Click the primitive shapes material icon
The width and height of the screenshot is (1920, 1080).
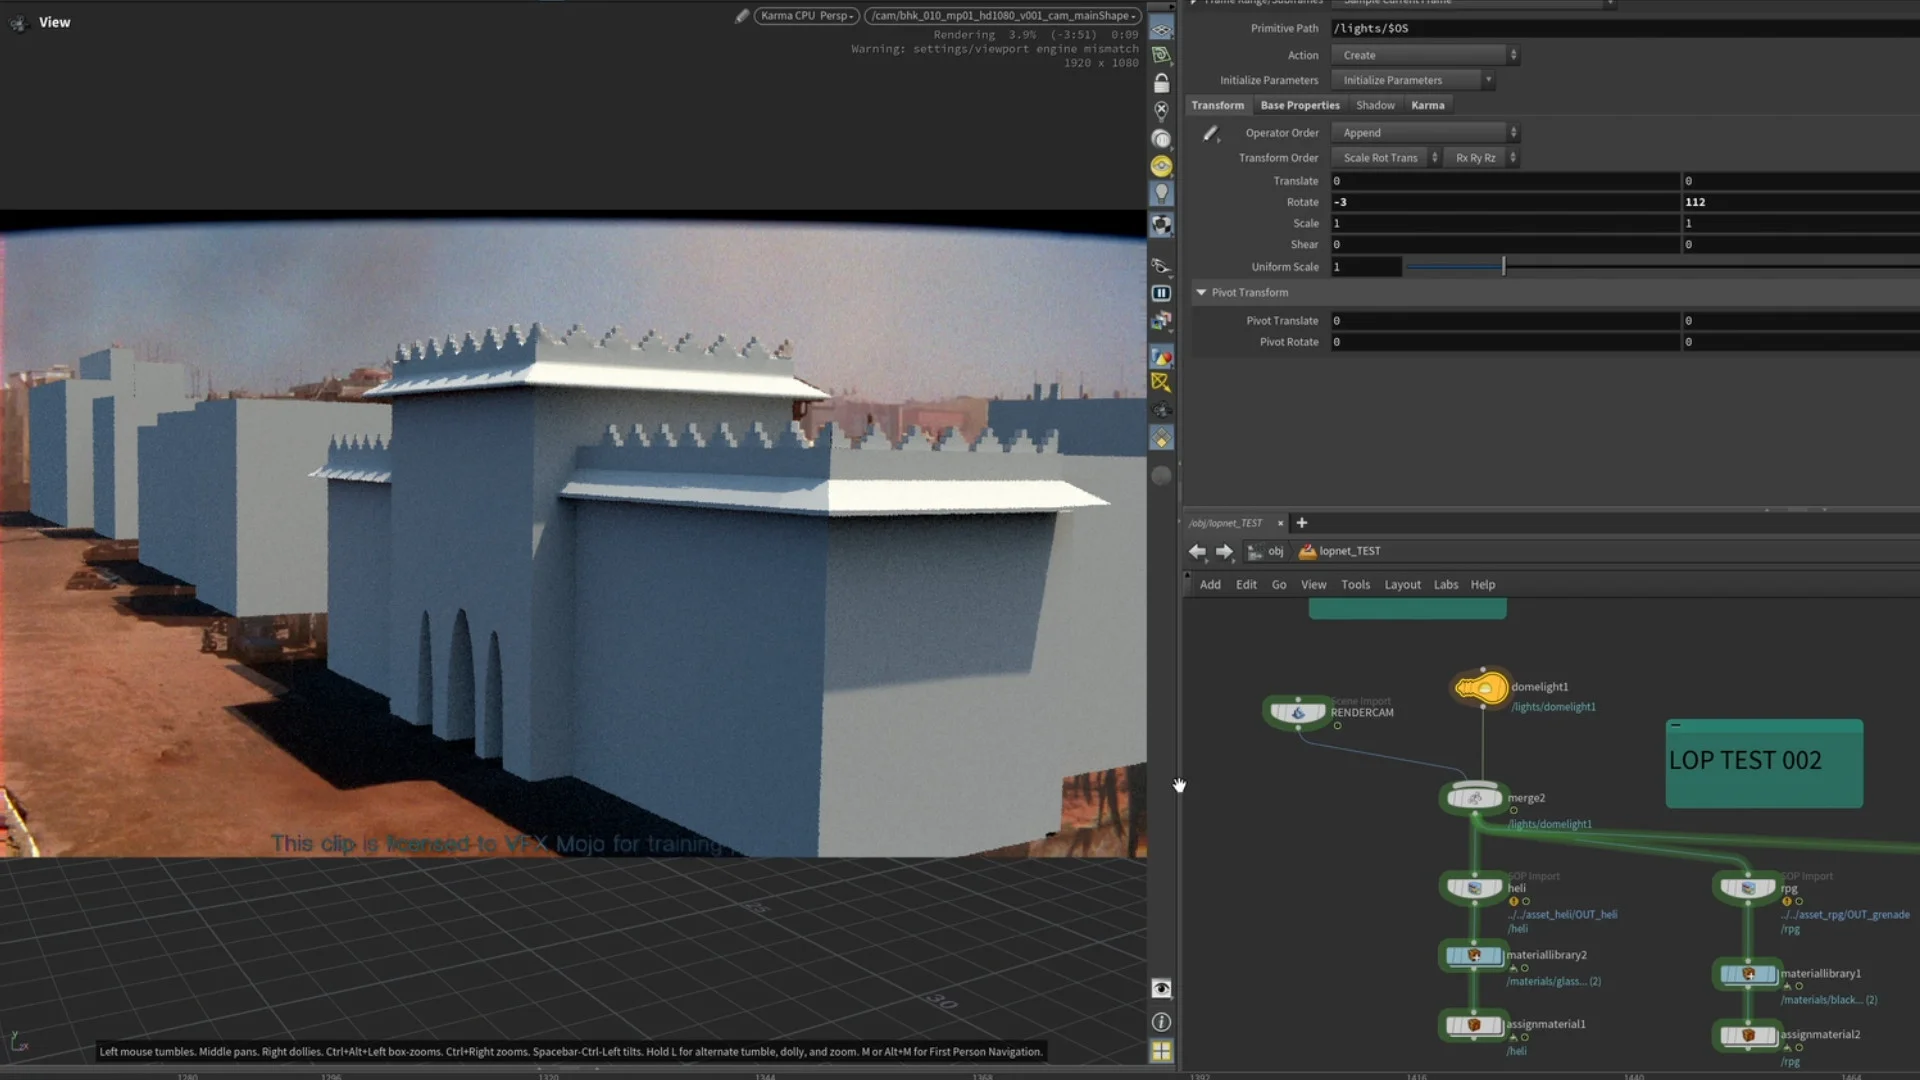pyautogui.click(x=1161, y=357)
